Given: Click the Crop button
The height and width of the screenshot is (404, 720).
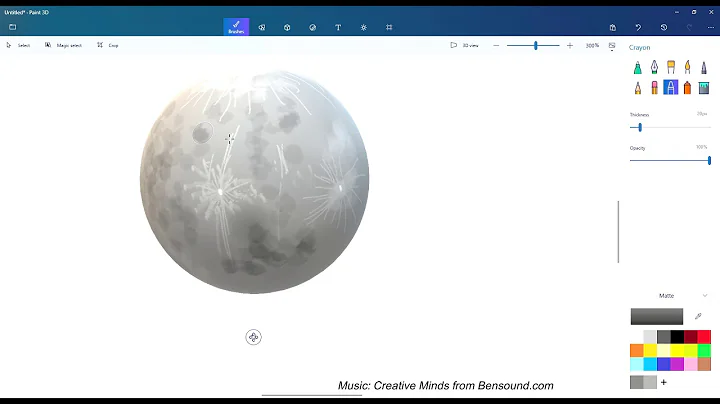Looking at the screenshot, I should pyautogui.click(x=107, y=45).
